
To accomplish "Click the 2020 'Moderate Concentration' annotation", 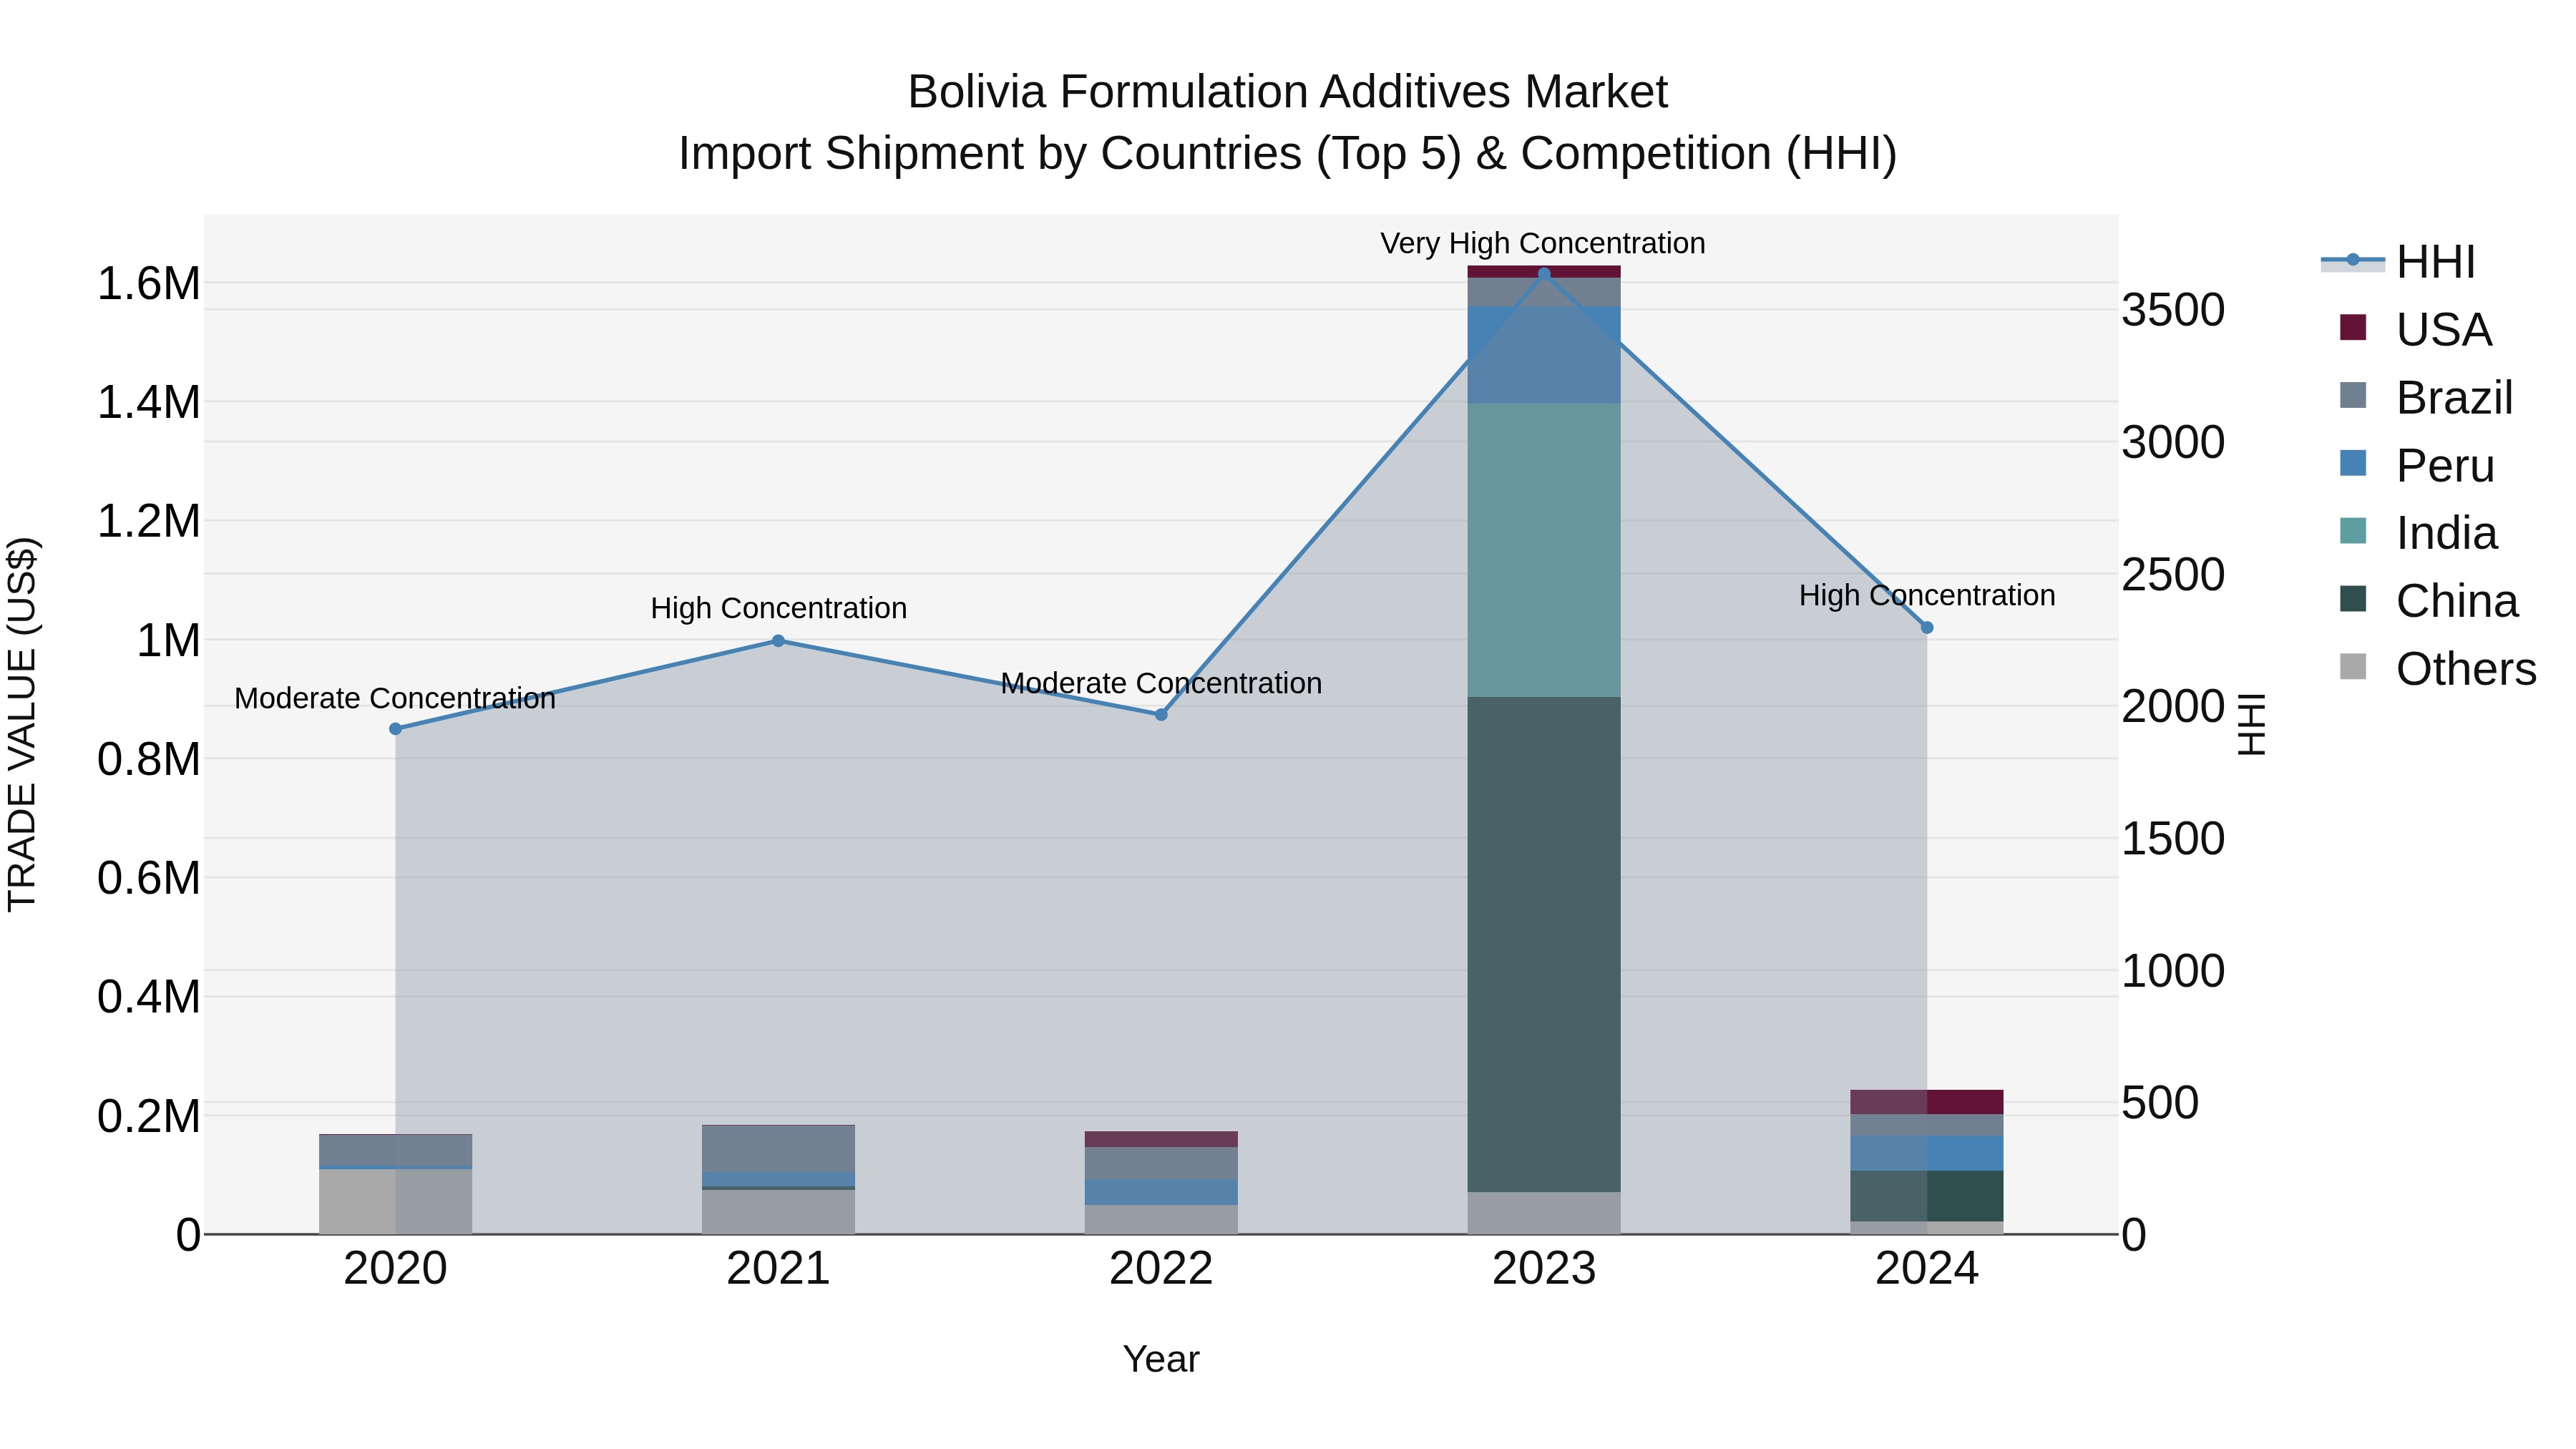I will tap(395, 698).
